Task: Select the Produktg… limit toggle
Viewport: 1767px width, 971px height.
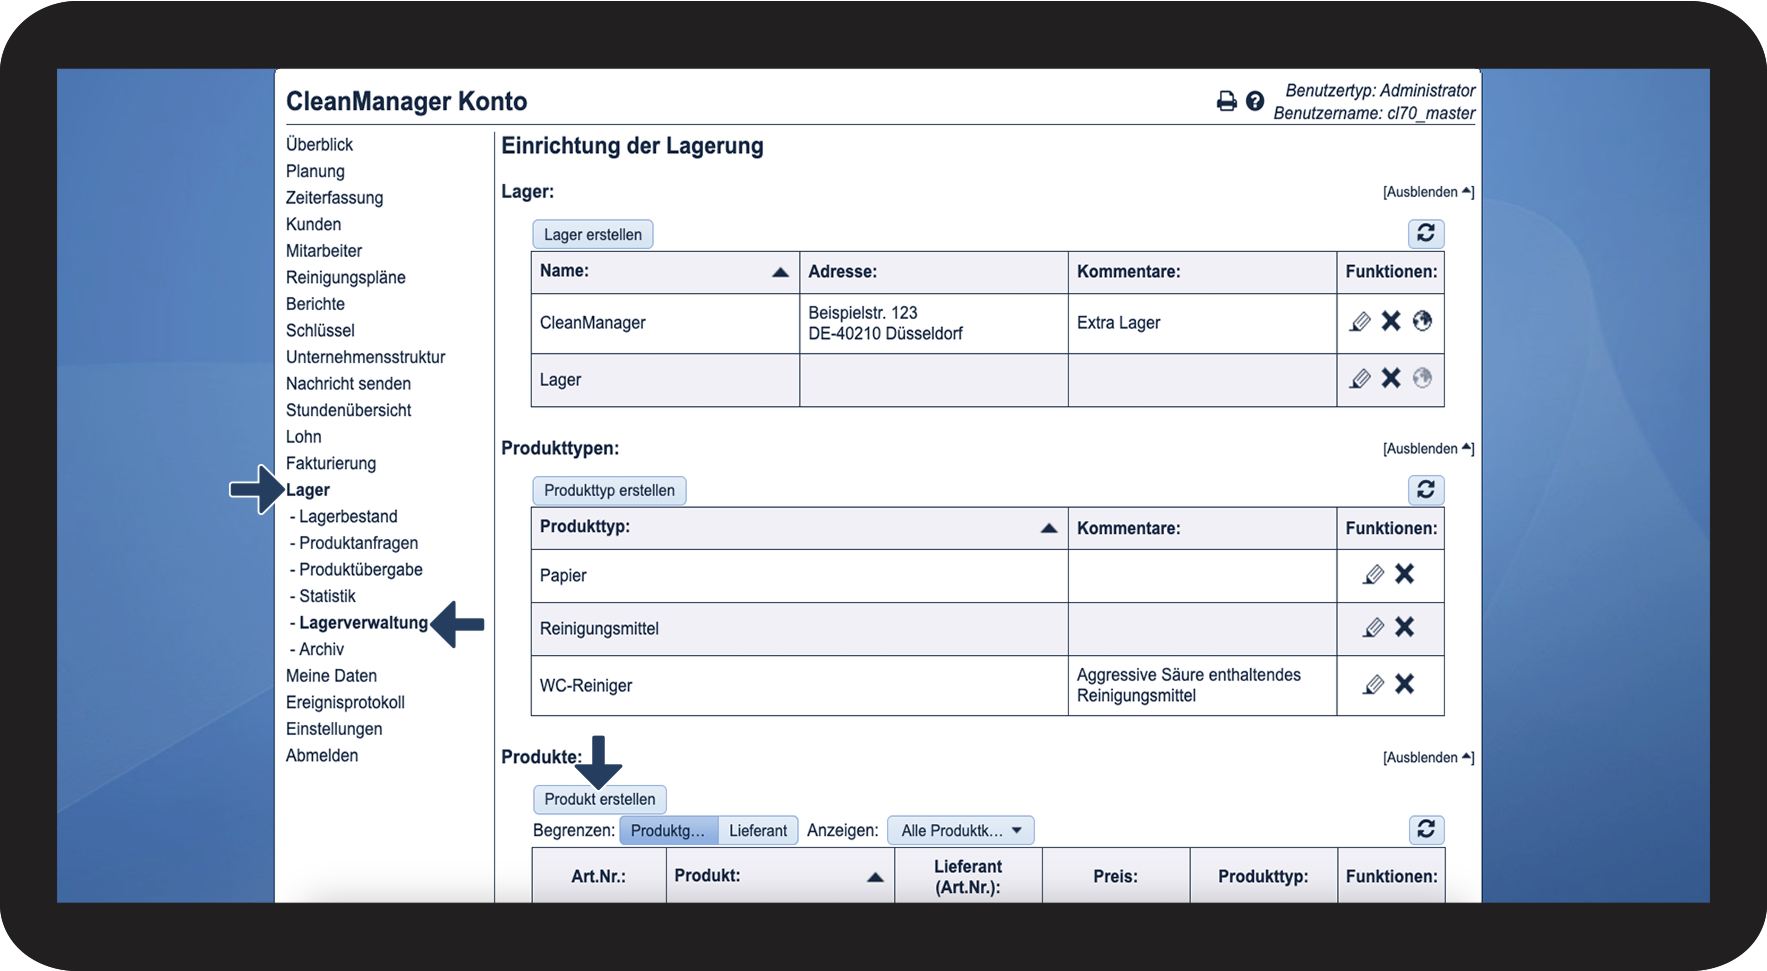Action: pos(668,830)
